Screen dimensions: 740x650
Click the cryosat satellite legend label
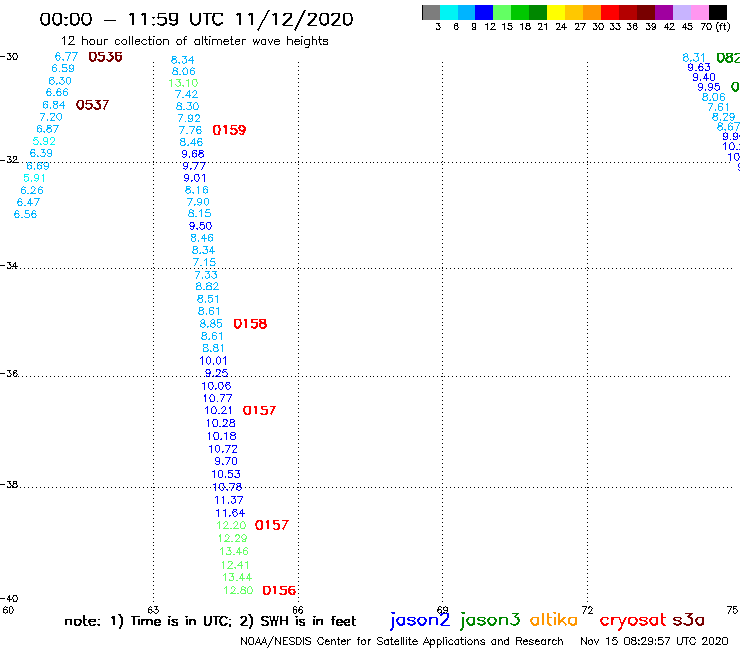click(633, 621)
